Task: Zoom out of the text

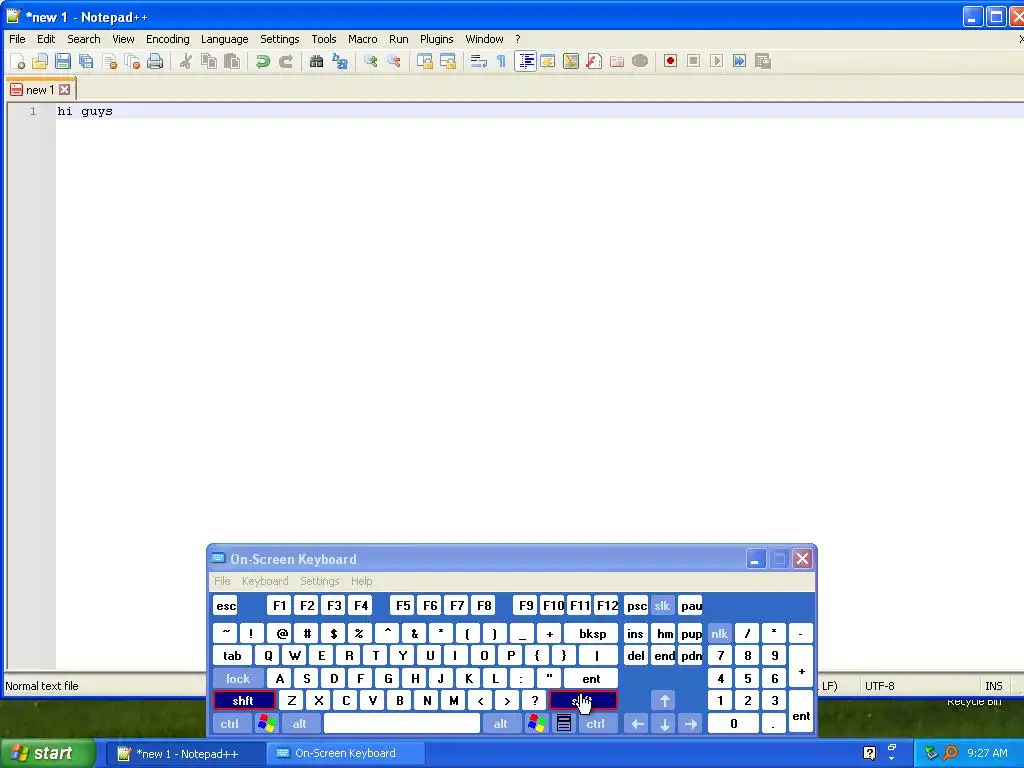Action: point(394,61)
